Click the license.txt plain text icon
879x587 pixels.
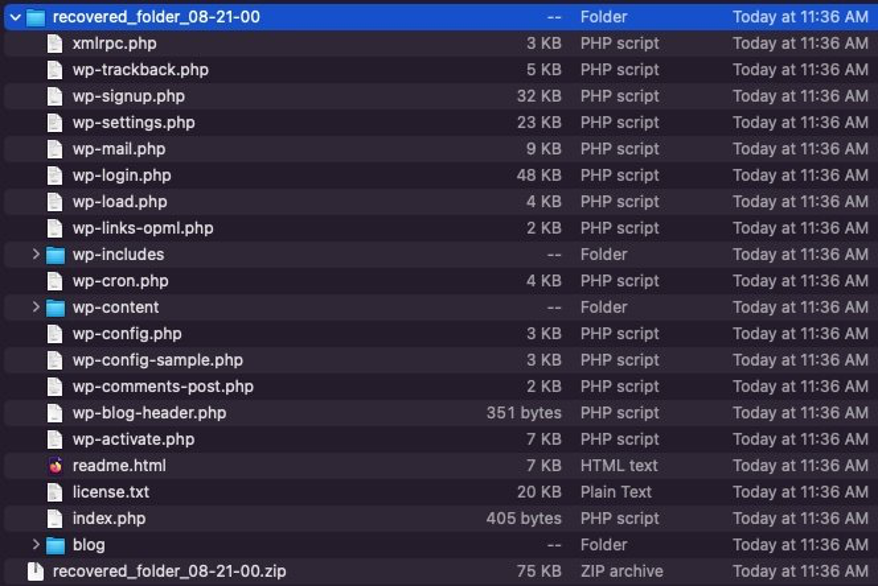coord(52,491)
